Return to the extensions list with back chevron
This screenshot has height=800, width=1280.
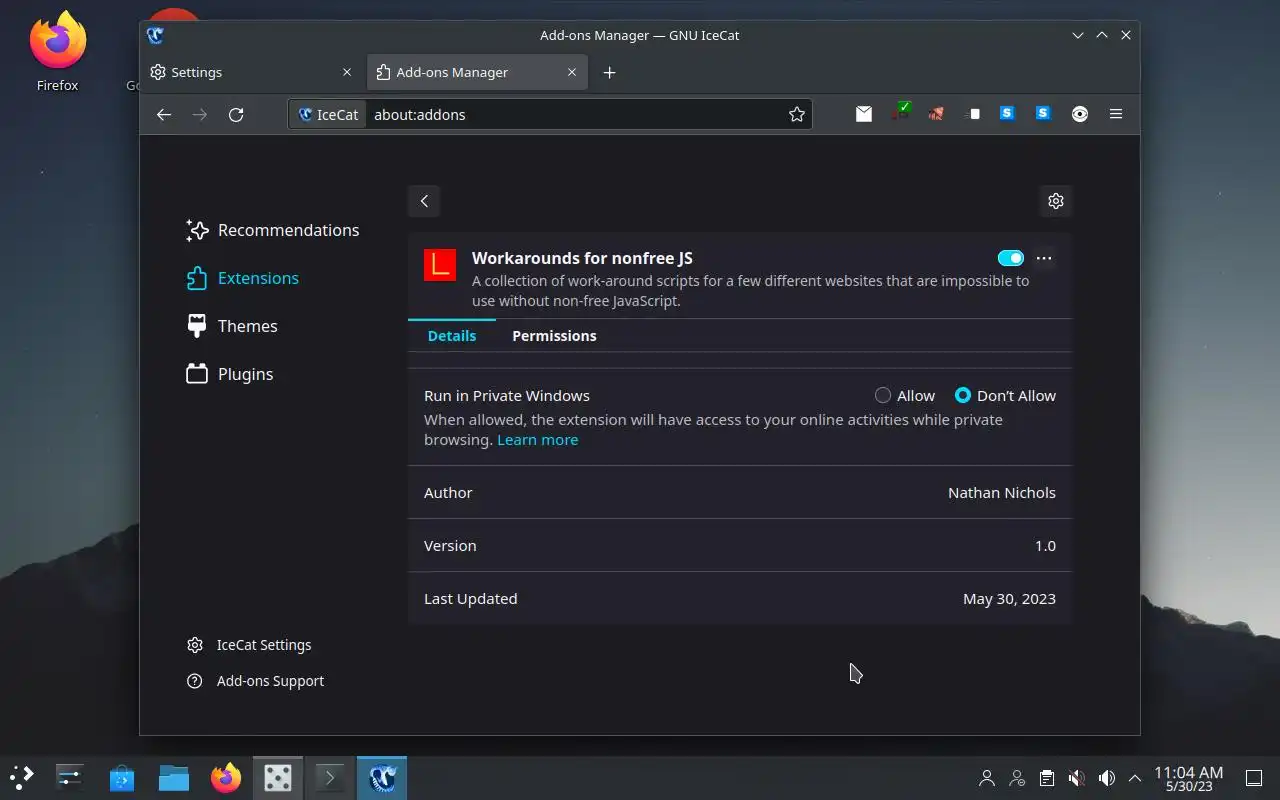click(x=424, y=201)
